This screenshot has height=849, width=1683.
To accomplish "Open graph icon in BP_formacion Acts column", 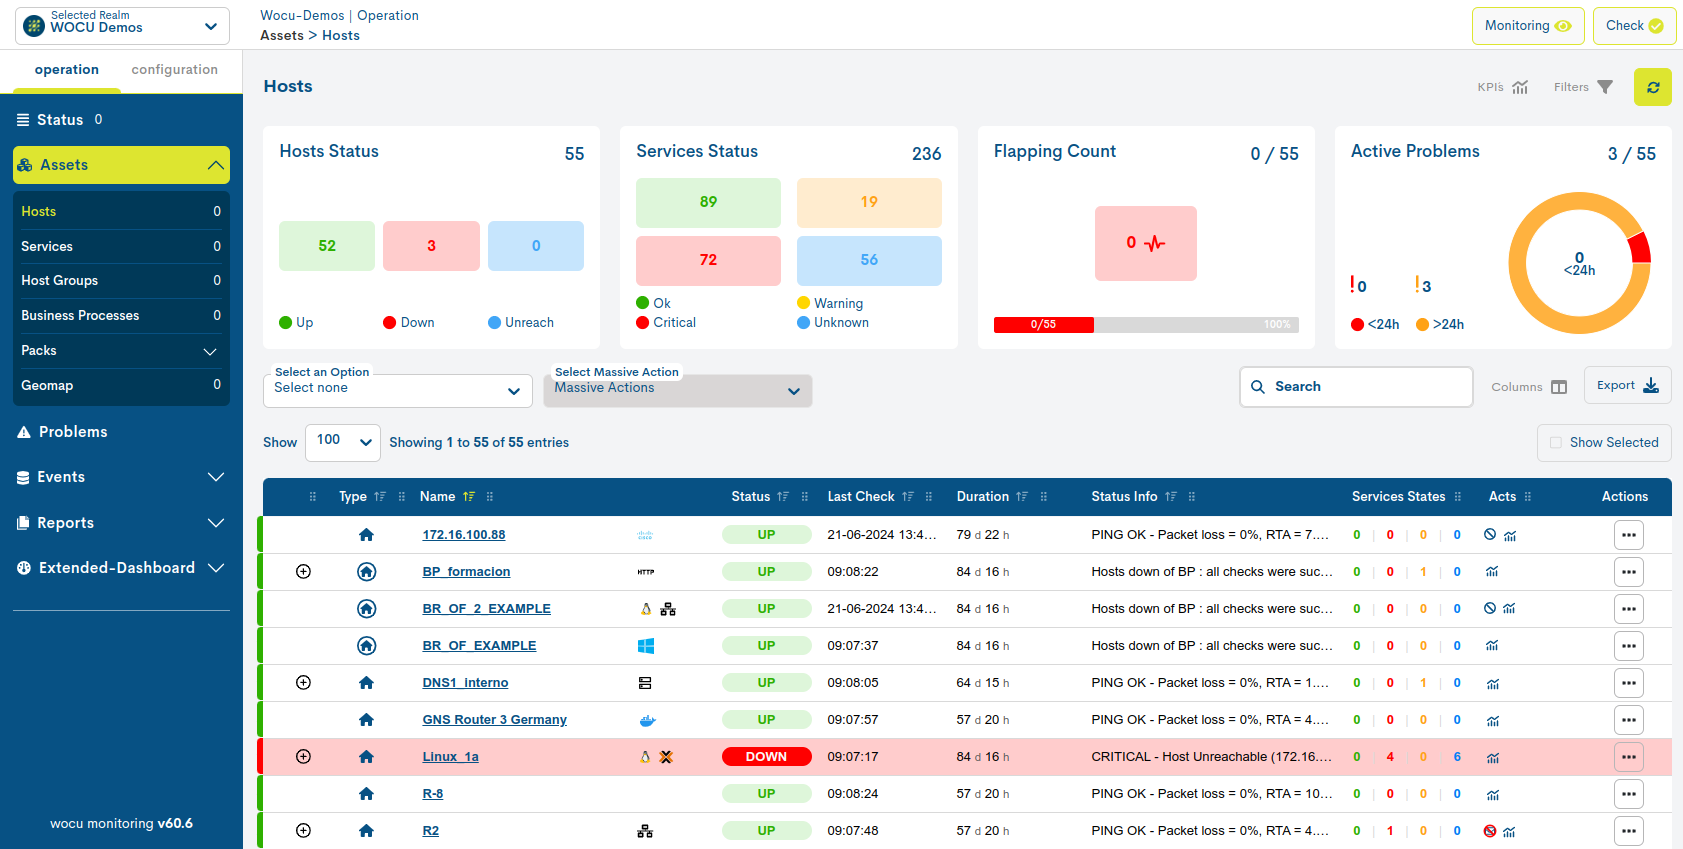I will pos(1492,572).
